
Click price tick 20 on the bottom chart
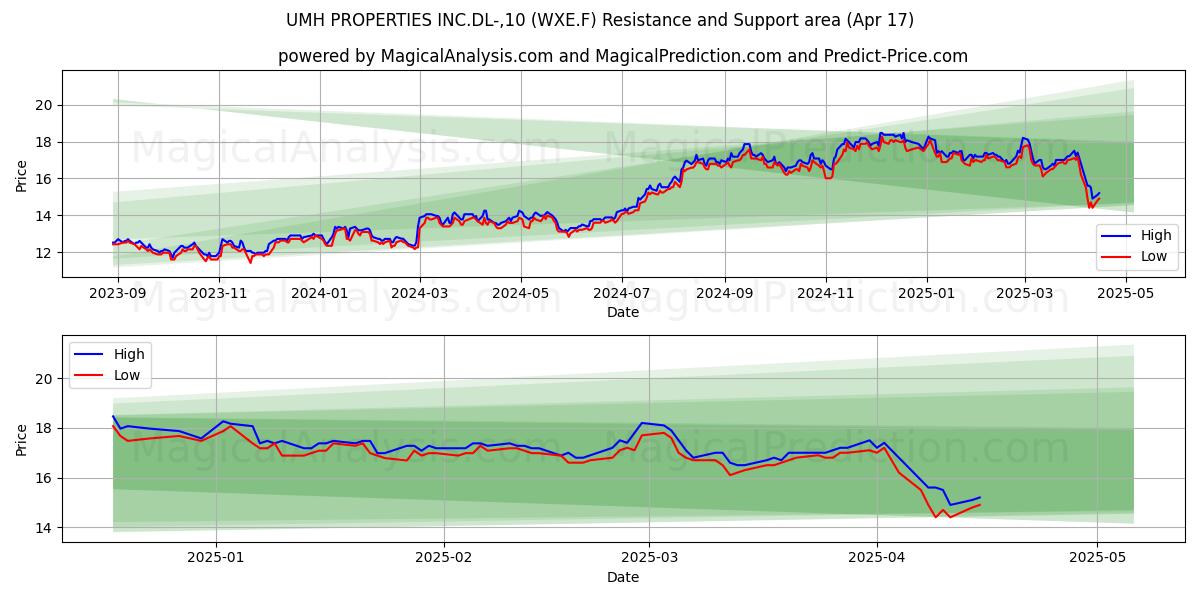point(46,379)
